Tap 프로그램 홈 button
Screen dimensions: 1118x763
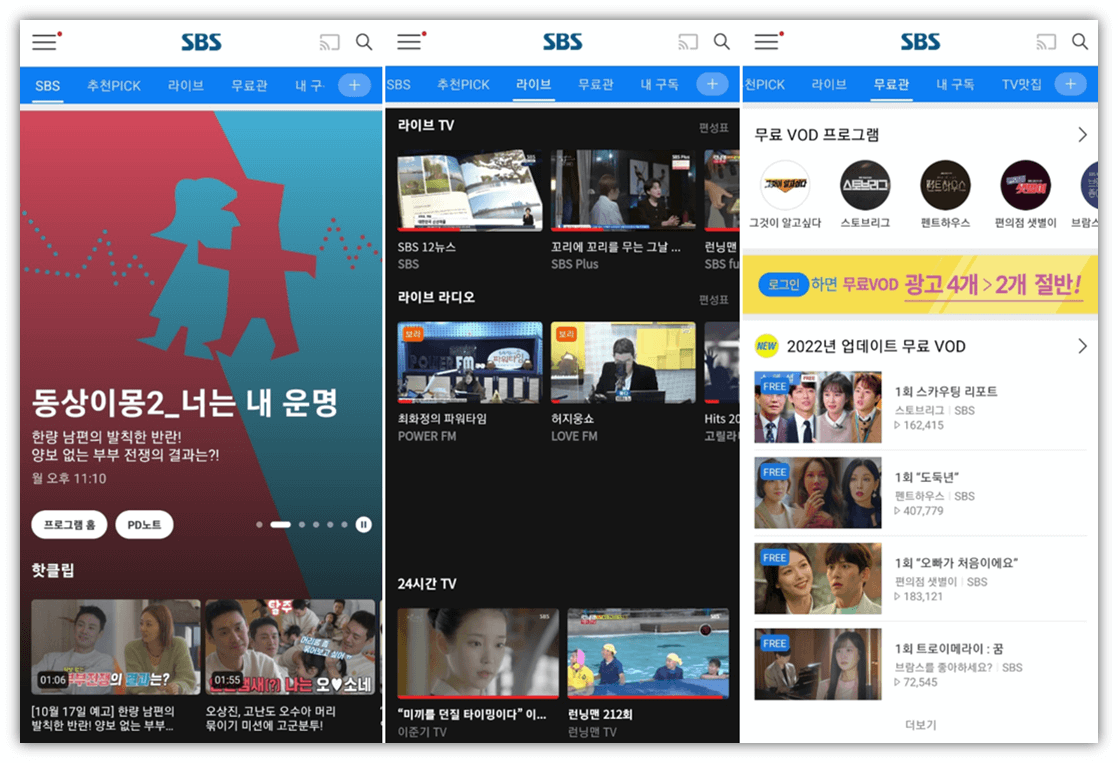click(x=69, y=525)
